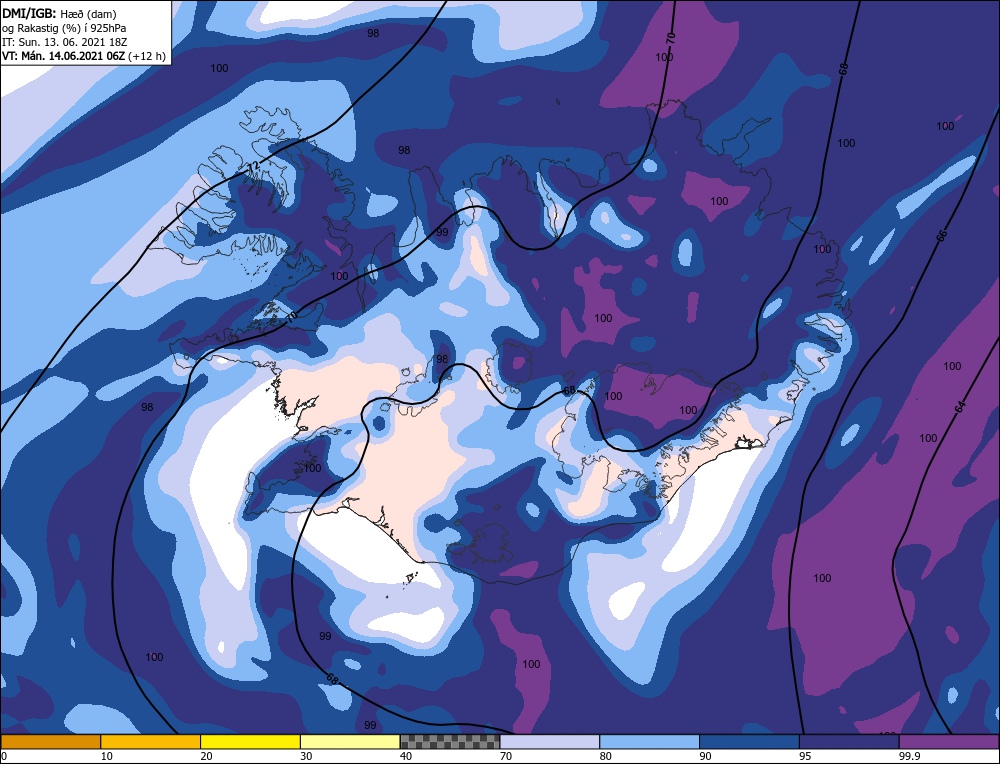This screenshot has width=1000, height=764.
Task: Click the dark orange 0–10 legend swatch
Action: pyautogui.click(x=50, y=741)
